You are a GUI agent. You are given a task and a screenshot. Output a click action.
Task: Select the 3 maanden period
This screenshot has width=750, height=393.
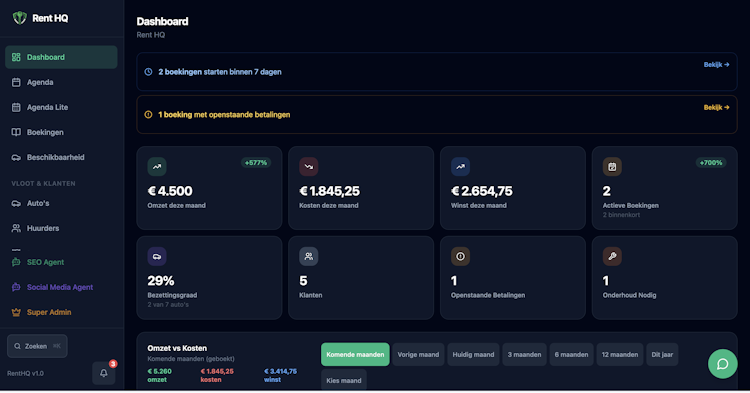click(524, 355)
